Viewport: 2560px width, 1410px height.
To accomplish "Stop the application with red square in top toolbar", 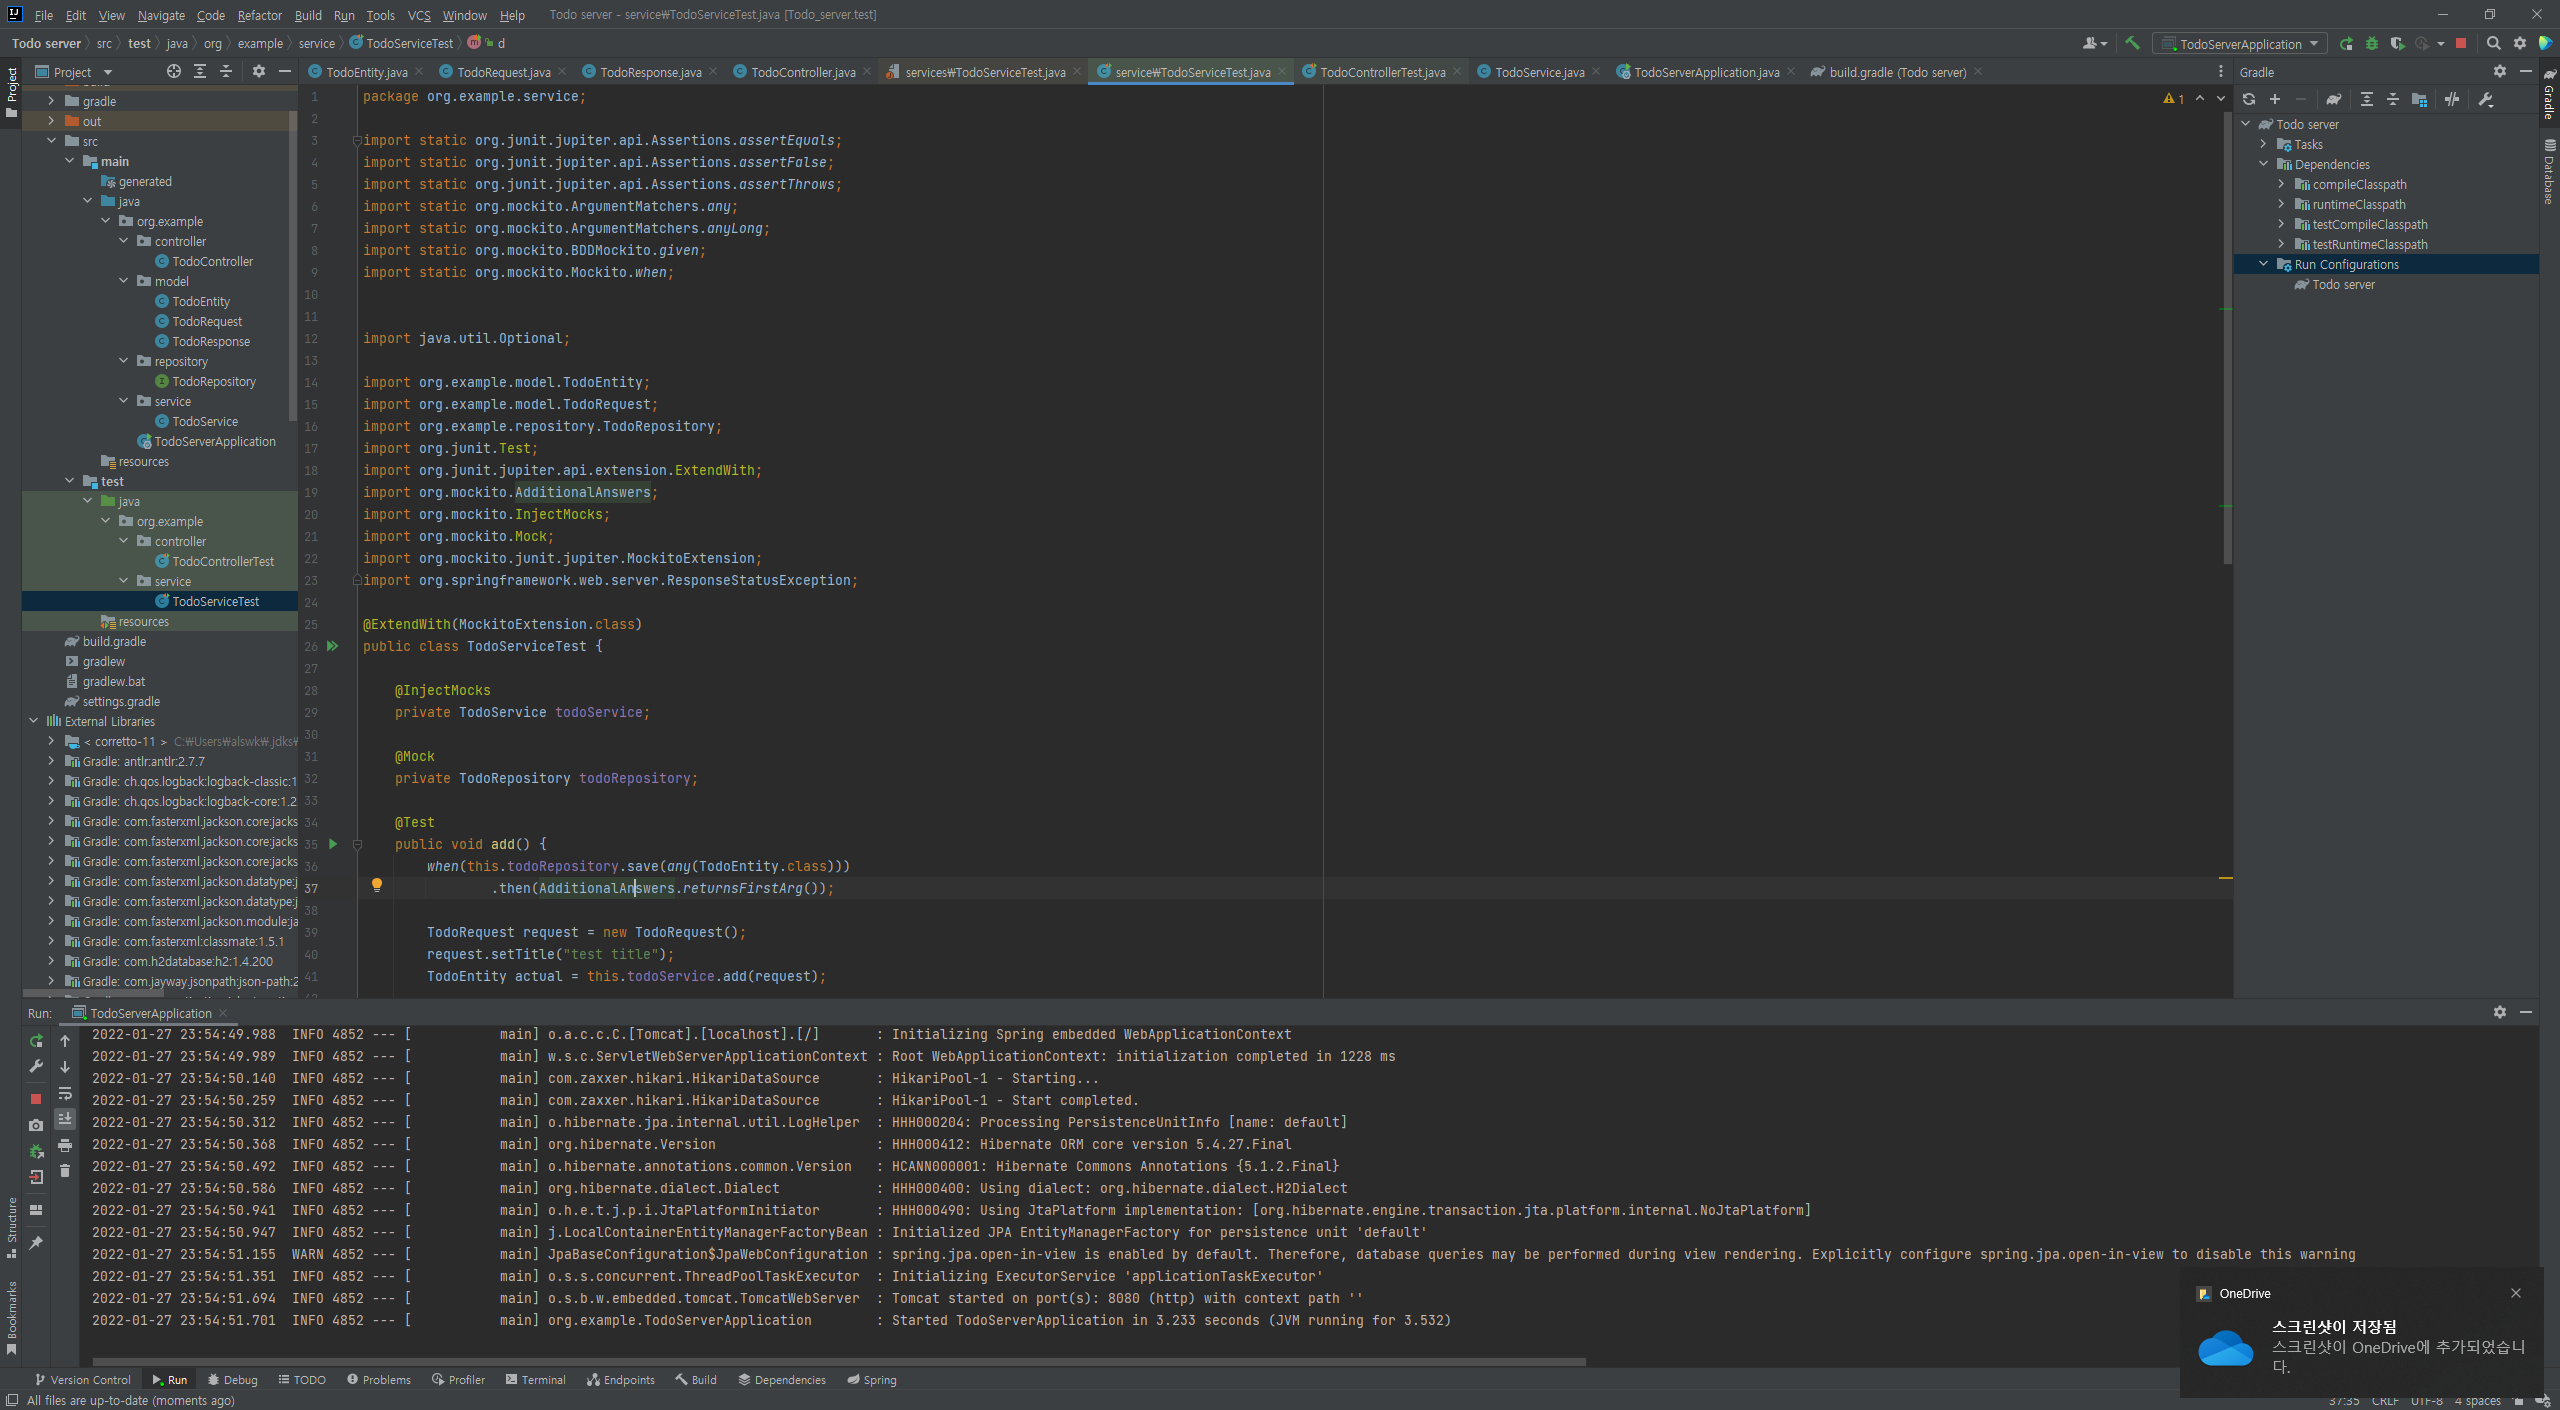I will click(x=2461, y=43).
